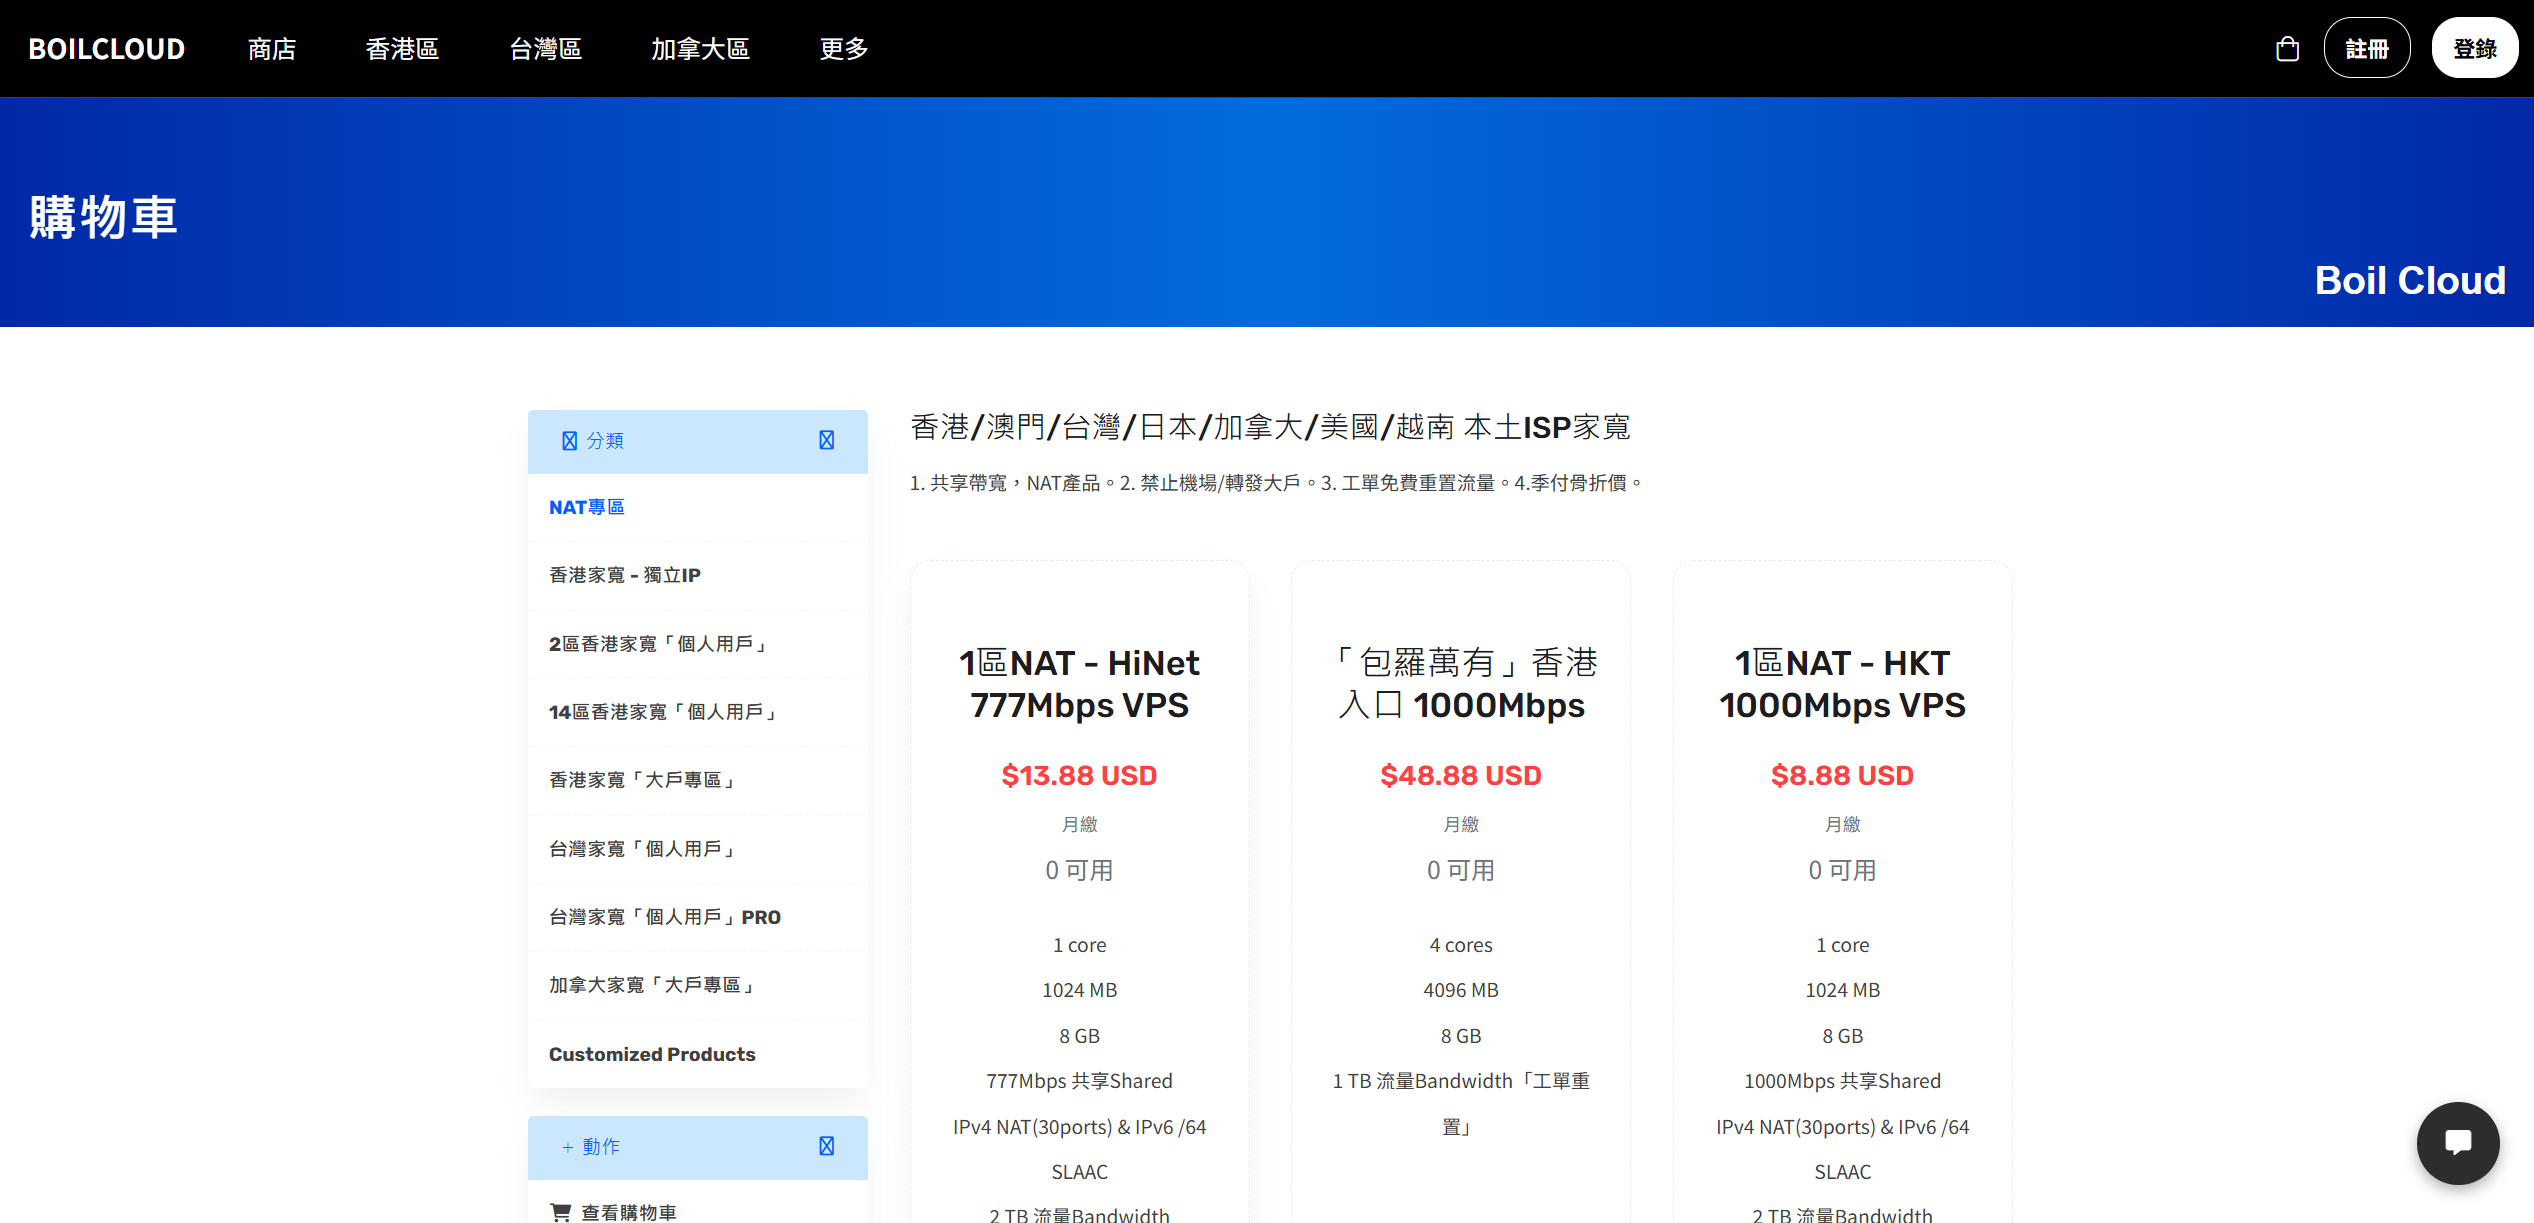The image size is (2534, 1223).
Task: Click the $13.88 USD price
Action: (x=1079, y=775)
